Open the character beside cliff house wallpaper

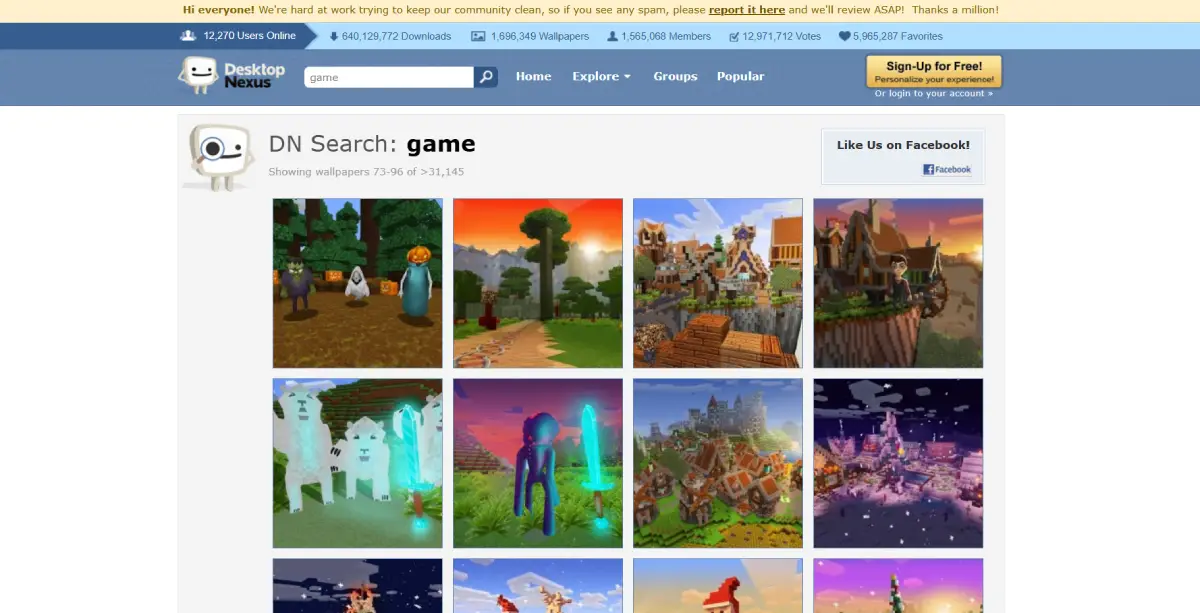898,283
